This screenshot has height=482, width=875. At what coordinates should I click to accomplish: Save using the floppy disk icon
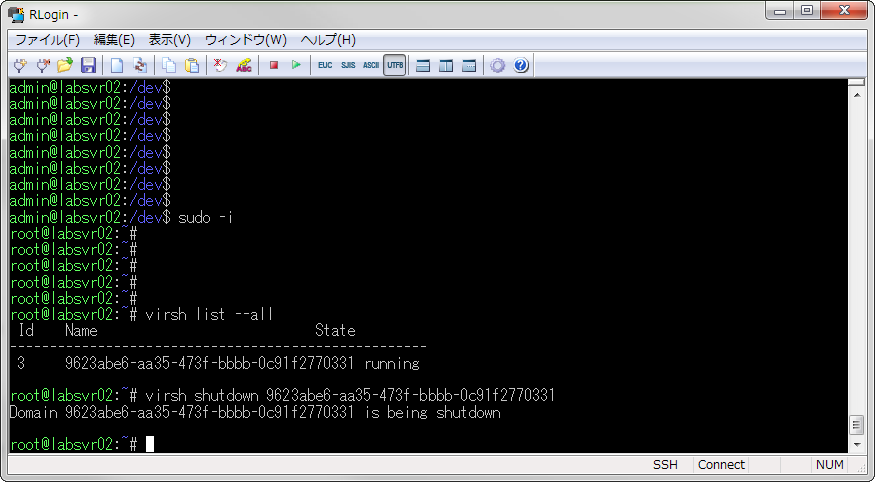(88, 66)
